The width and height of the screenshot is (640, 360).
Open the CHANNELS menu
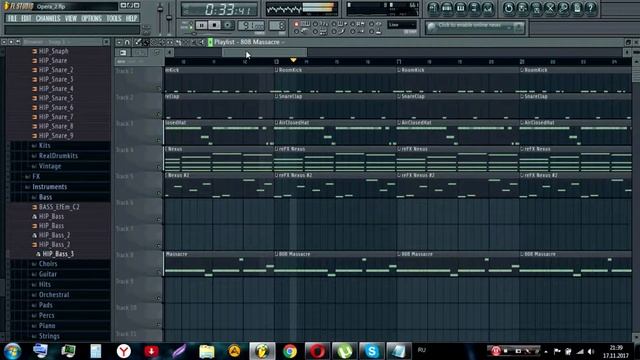click(48, 18)
